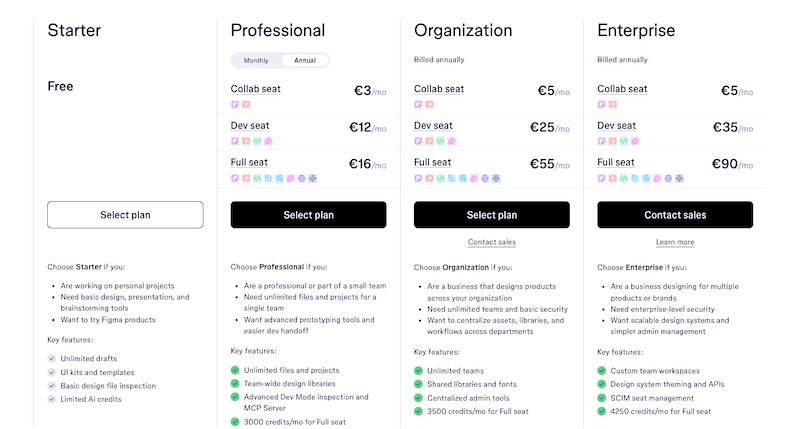Select the Organization plan
This screenshot has width=800, height=429.
point(492,215)
